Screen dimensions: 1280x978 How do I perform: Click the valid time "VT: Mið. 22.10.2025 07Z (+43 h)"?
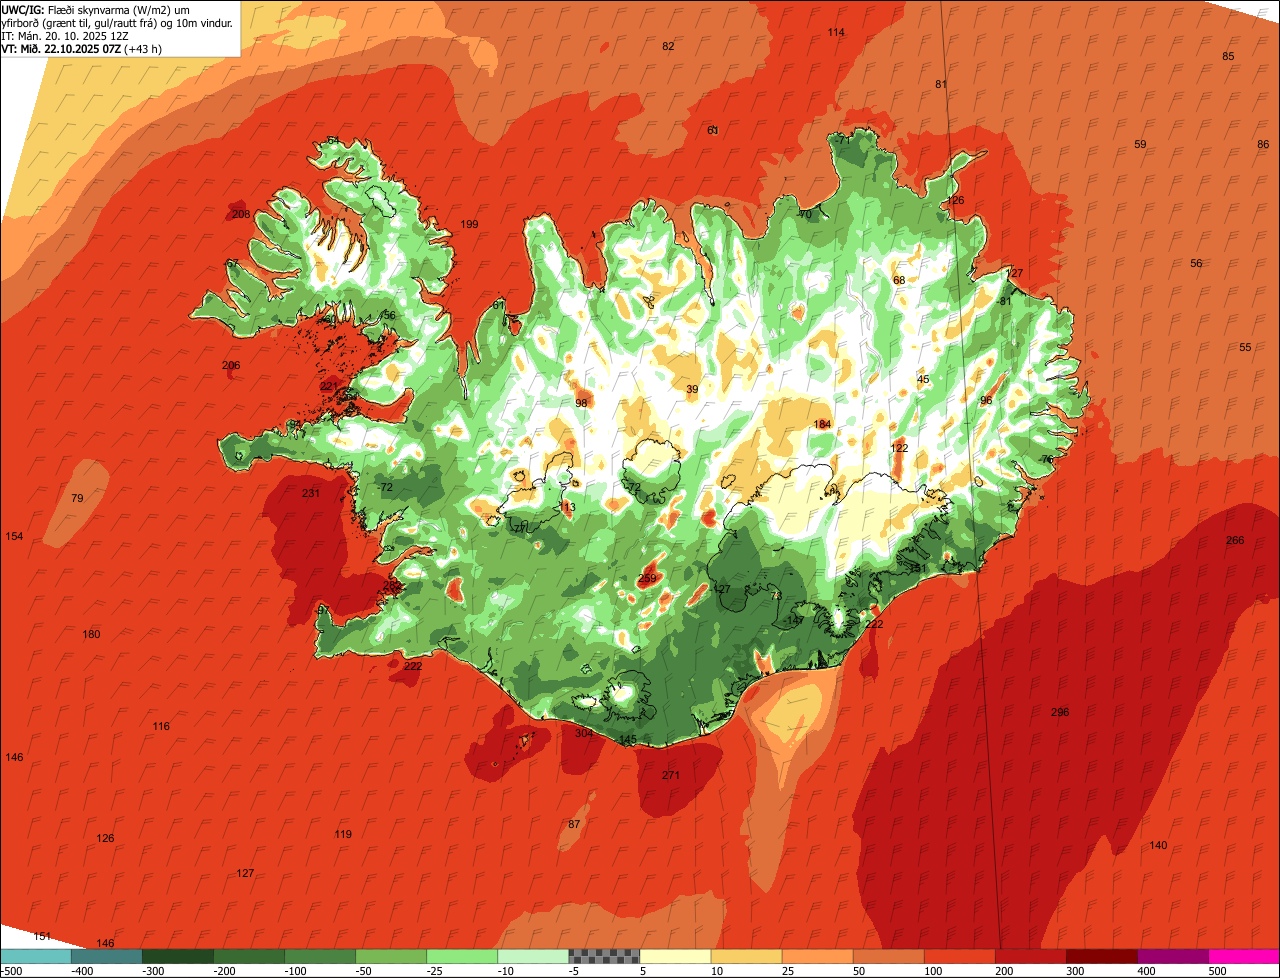[x=82, y=49]
